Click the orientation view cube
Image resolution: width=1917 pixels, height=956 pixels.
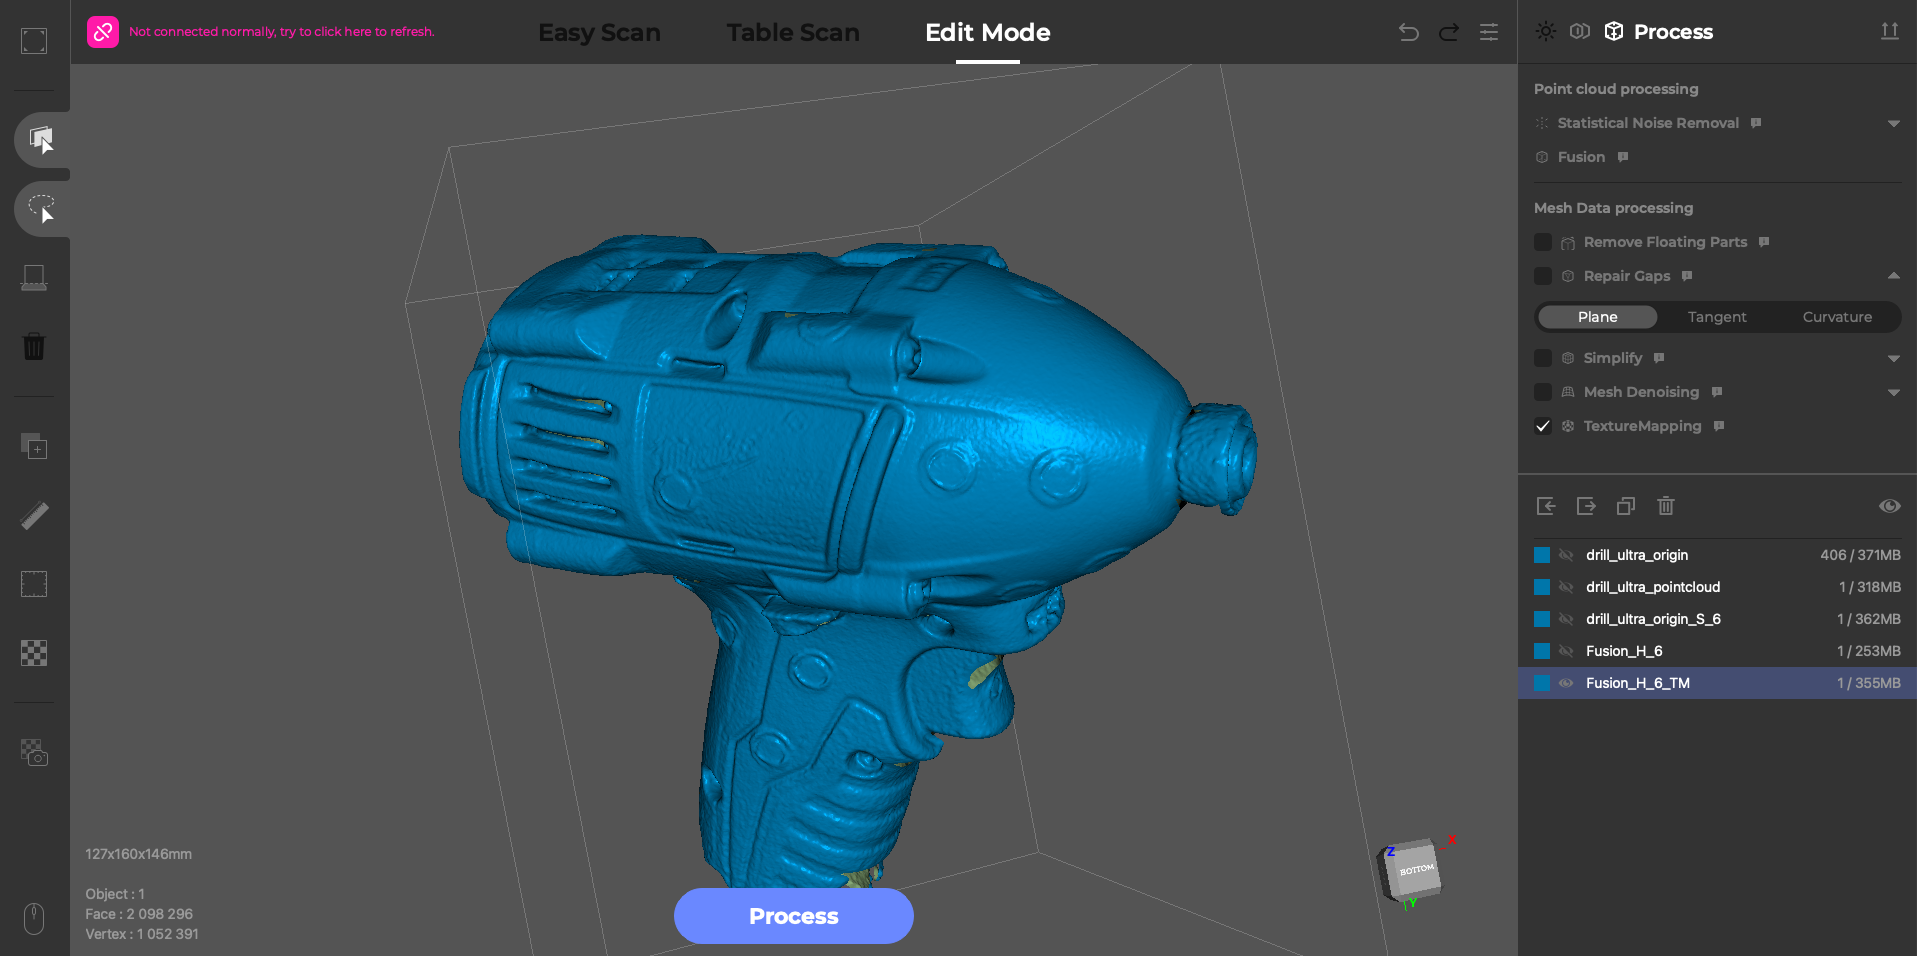click(1413, 870)
